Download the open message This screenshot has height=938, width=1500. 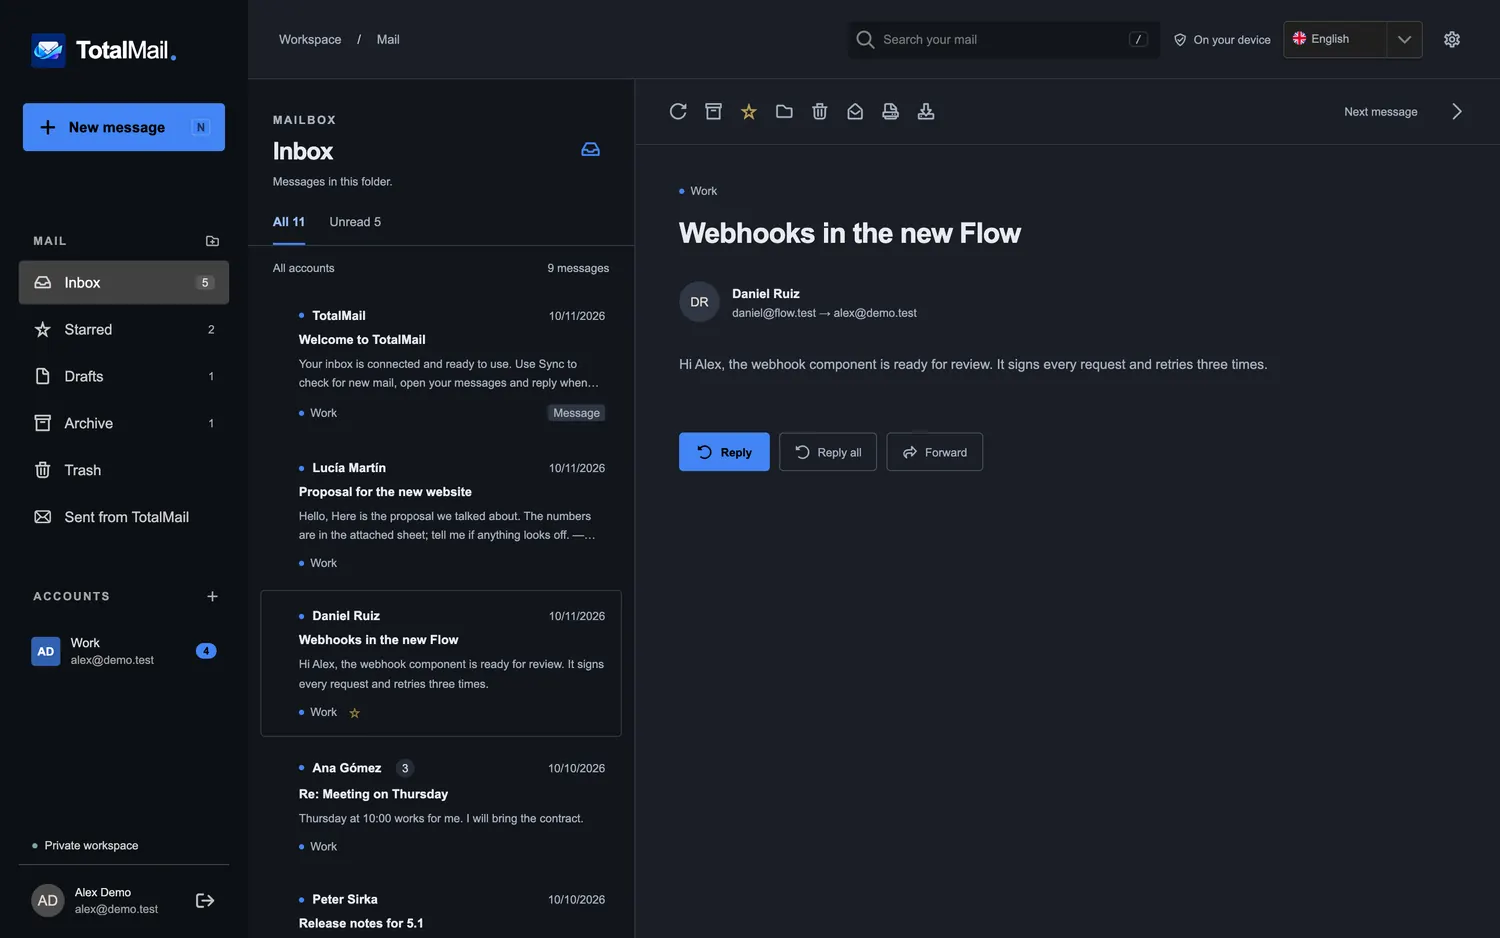[x=926, y=111]
